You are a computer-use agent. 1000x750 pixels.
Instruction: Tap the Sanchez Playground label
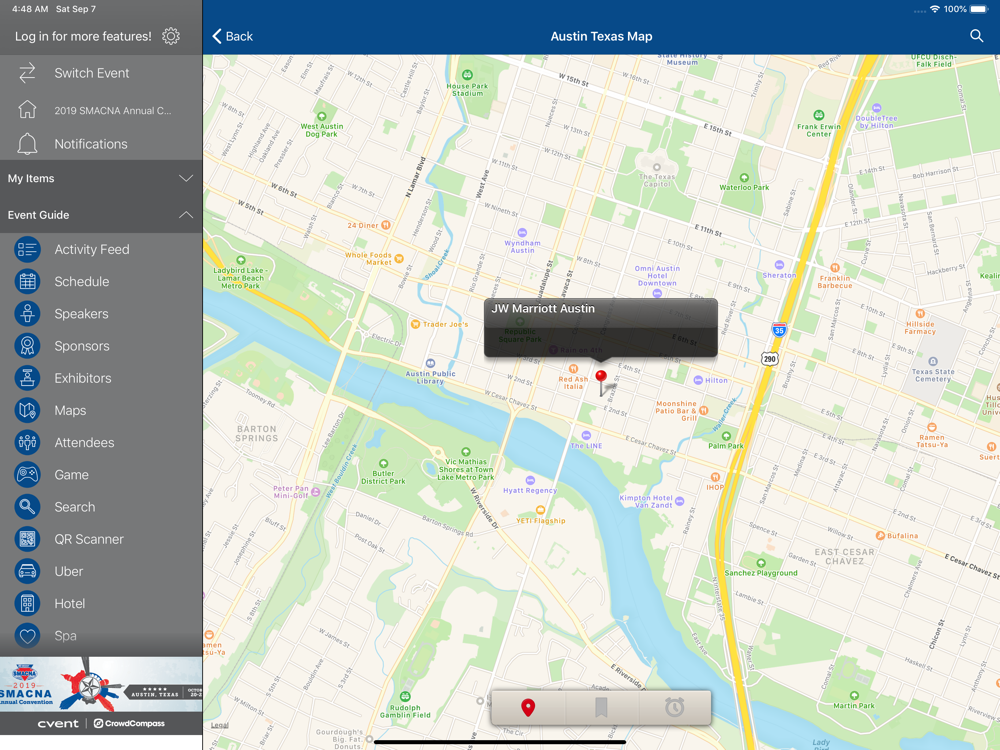pyautogui.click(x=761, y=573)
